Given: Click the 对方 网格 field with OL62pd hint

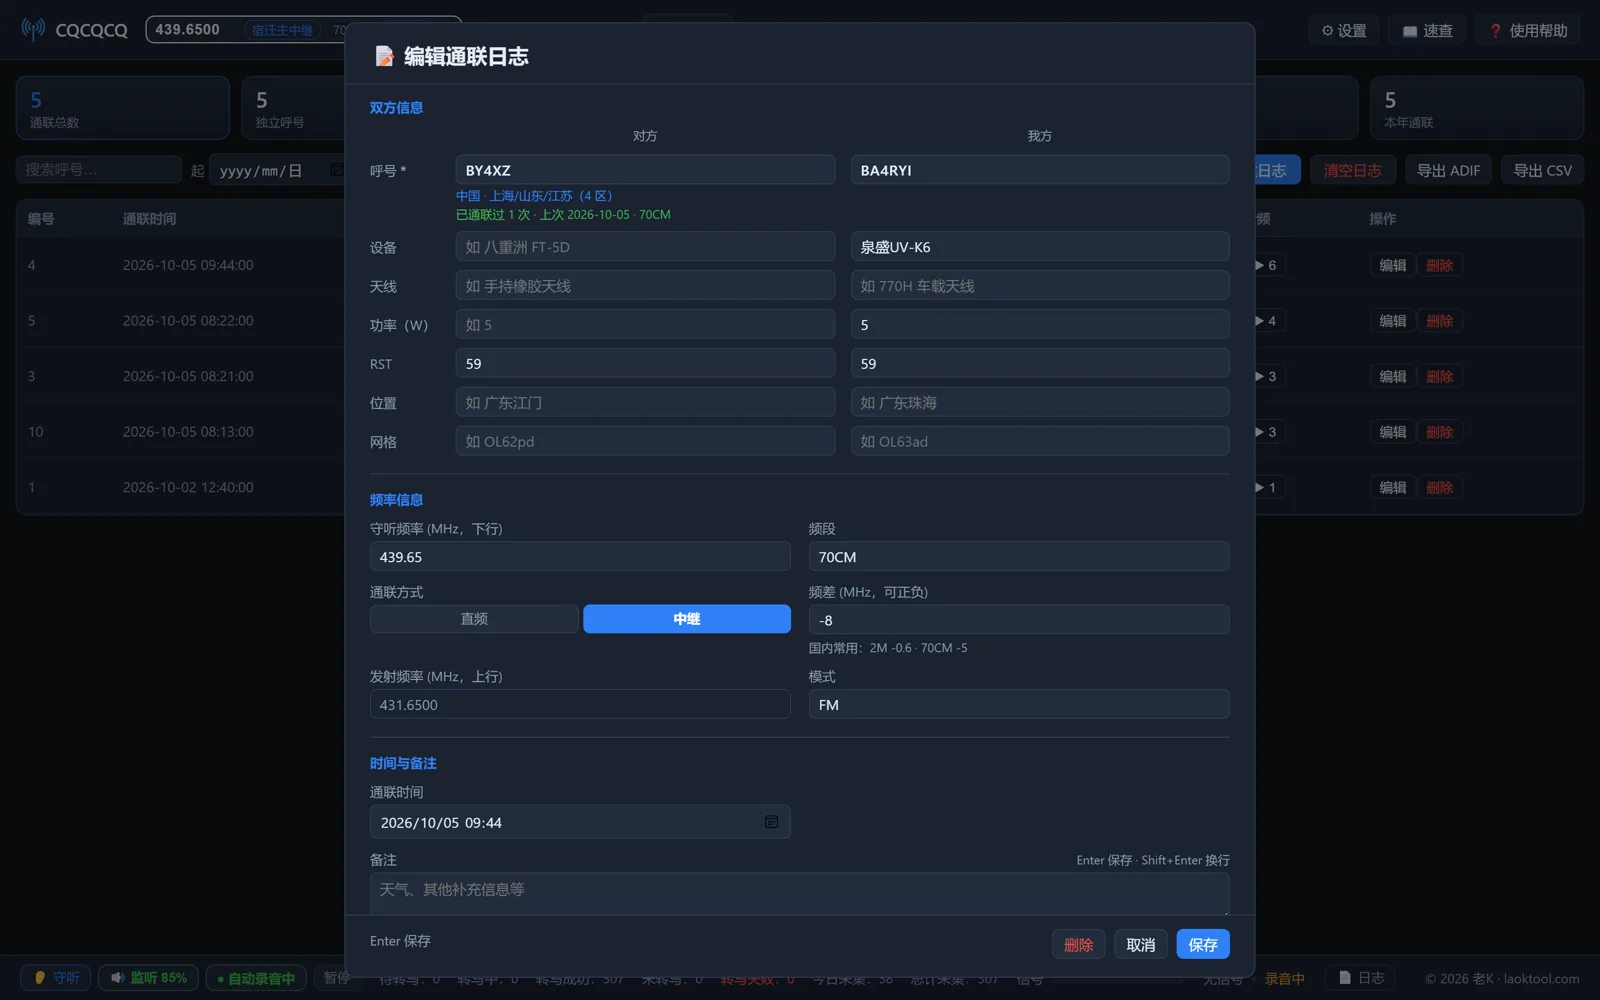Looking at the screenshot, I should [645, 441].
